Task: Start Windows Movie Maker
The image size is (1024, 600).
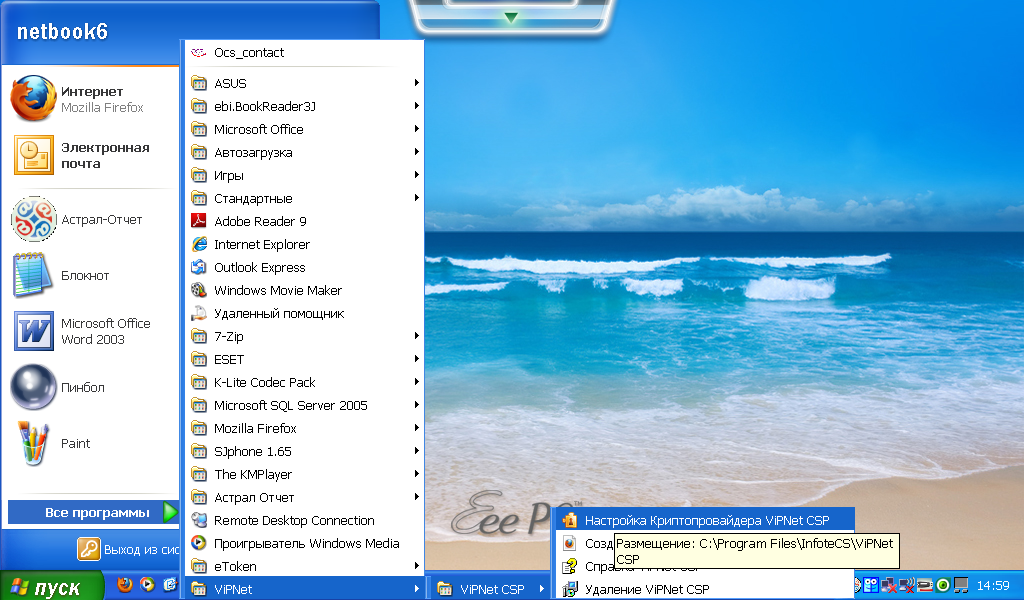Action: point(304,291)
